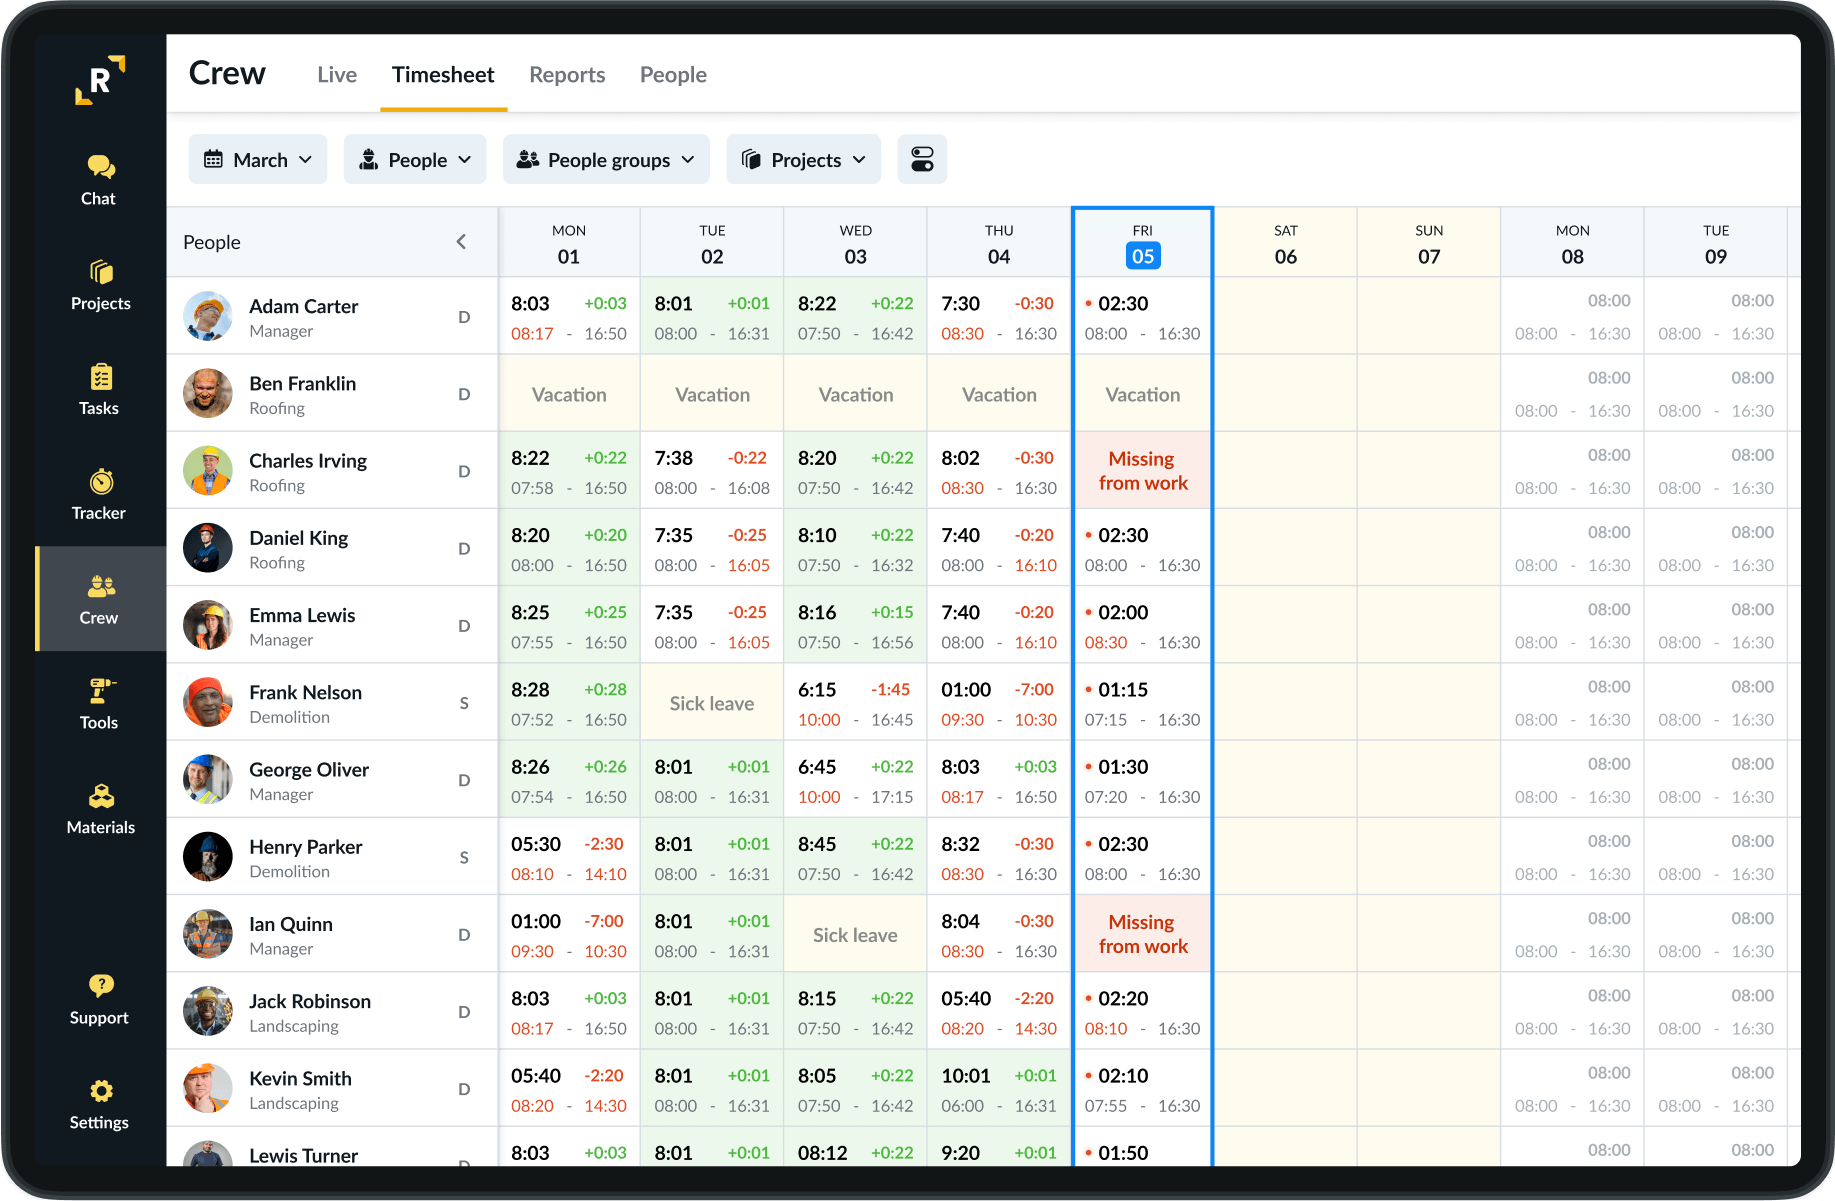
Task: Collapse the People column with the chevron
Action: click(461, 241)
